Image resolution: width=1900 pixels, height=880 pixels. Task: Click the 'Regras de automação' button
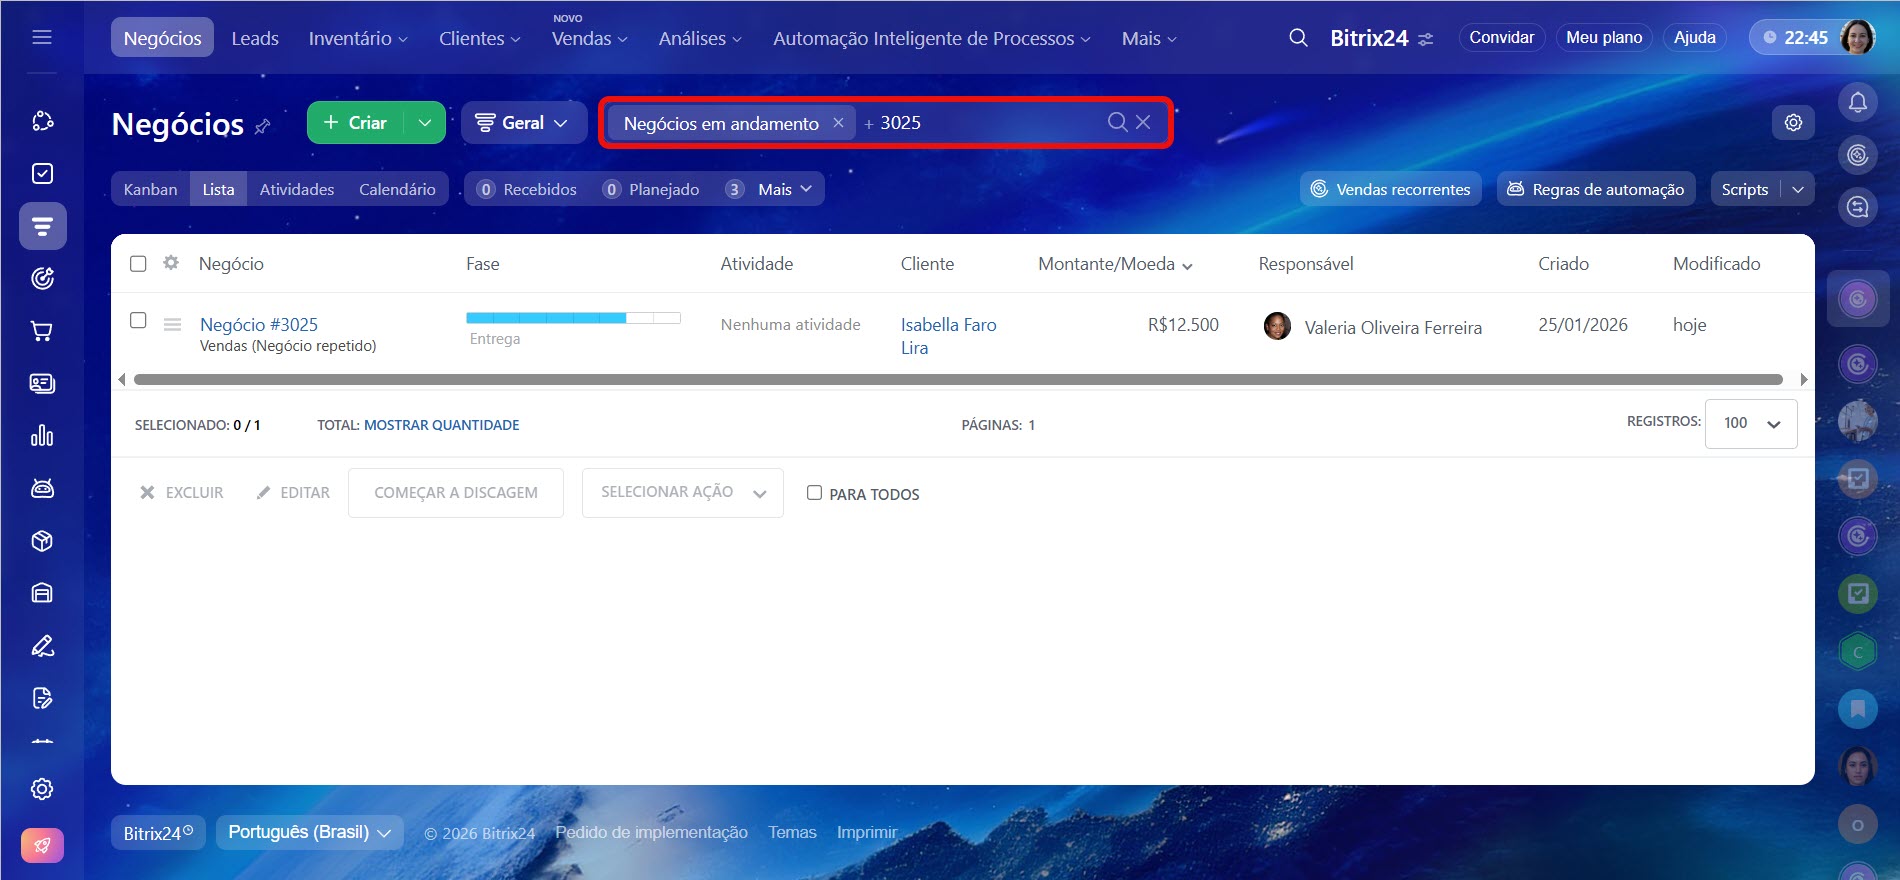[x=1596, y=189]
